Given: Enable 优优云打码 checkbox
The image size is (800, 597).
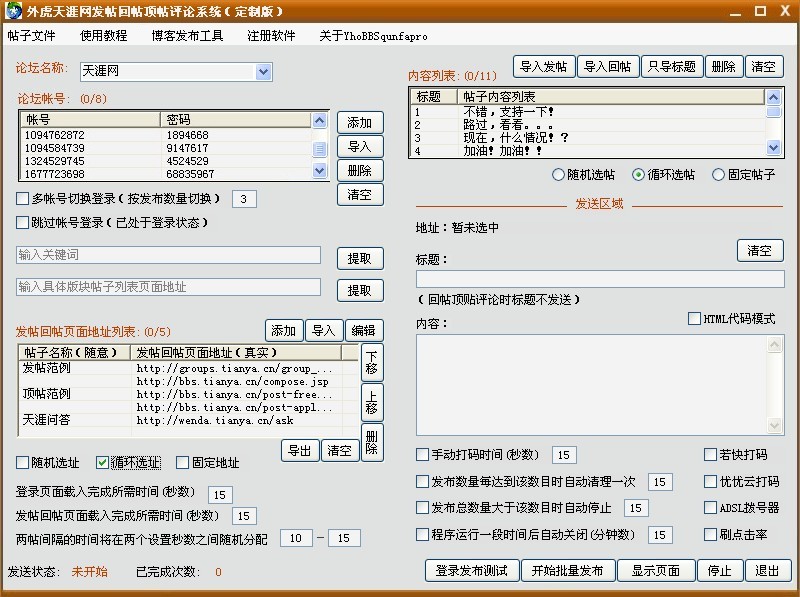Looking at the screenshot, I should 710,481.
